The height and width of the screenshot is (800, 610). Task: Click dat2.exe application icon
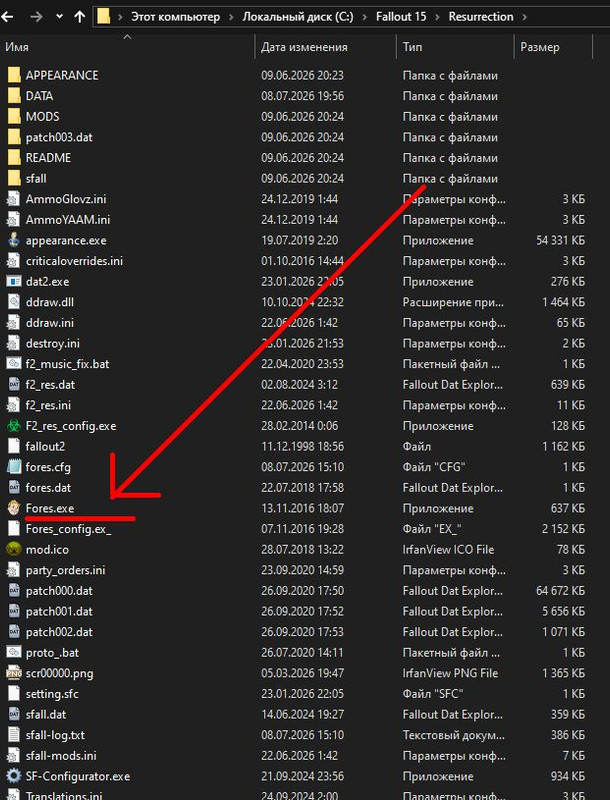[14, 282]
